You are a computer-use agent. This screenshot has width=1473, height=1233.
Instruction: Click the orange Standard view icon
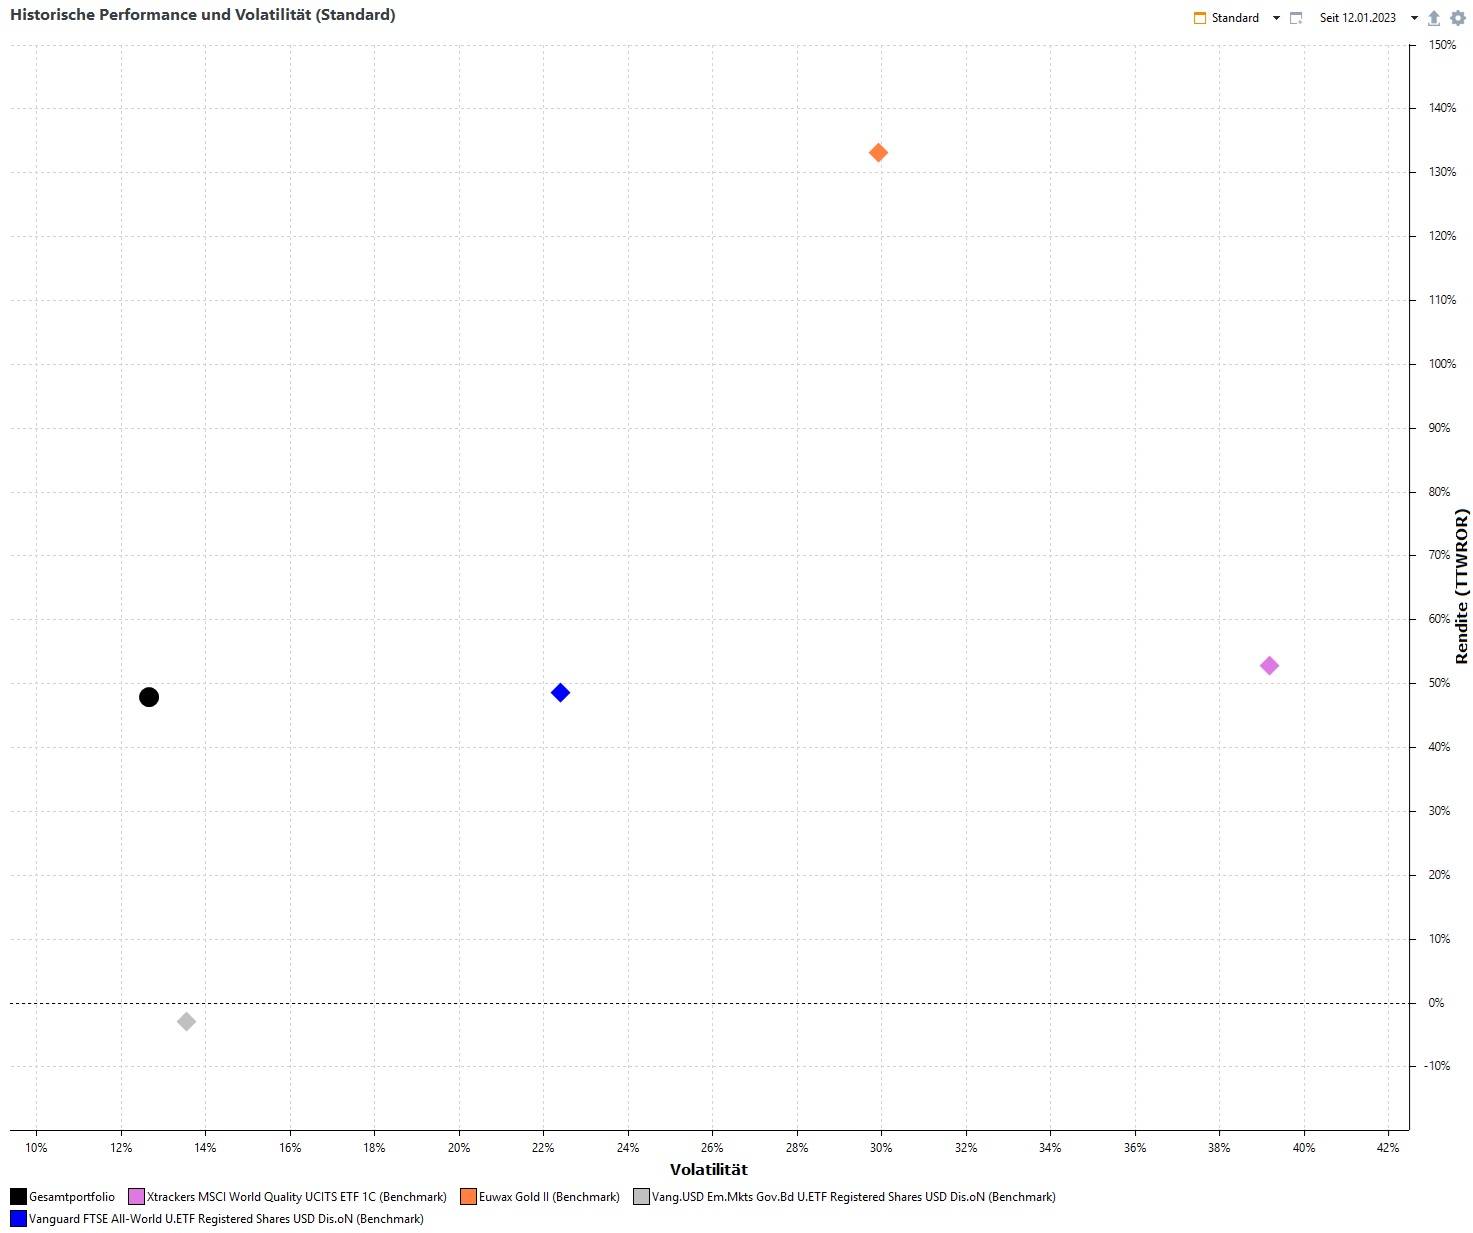[1200, 18]
